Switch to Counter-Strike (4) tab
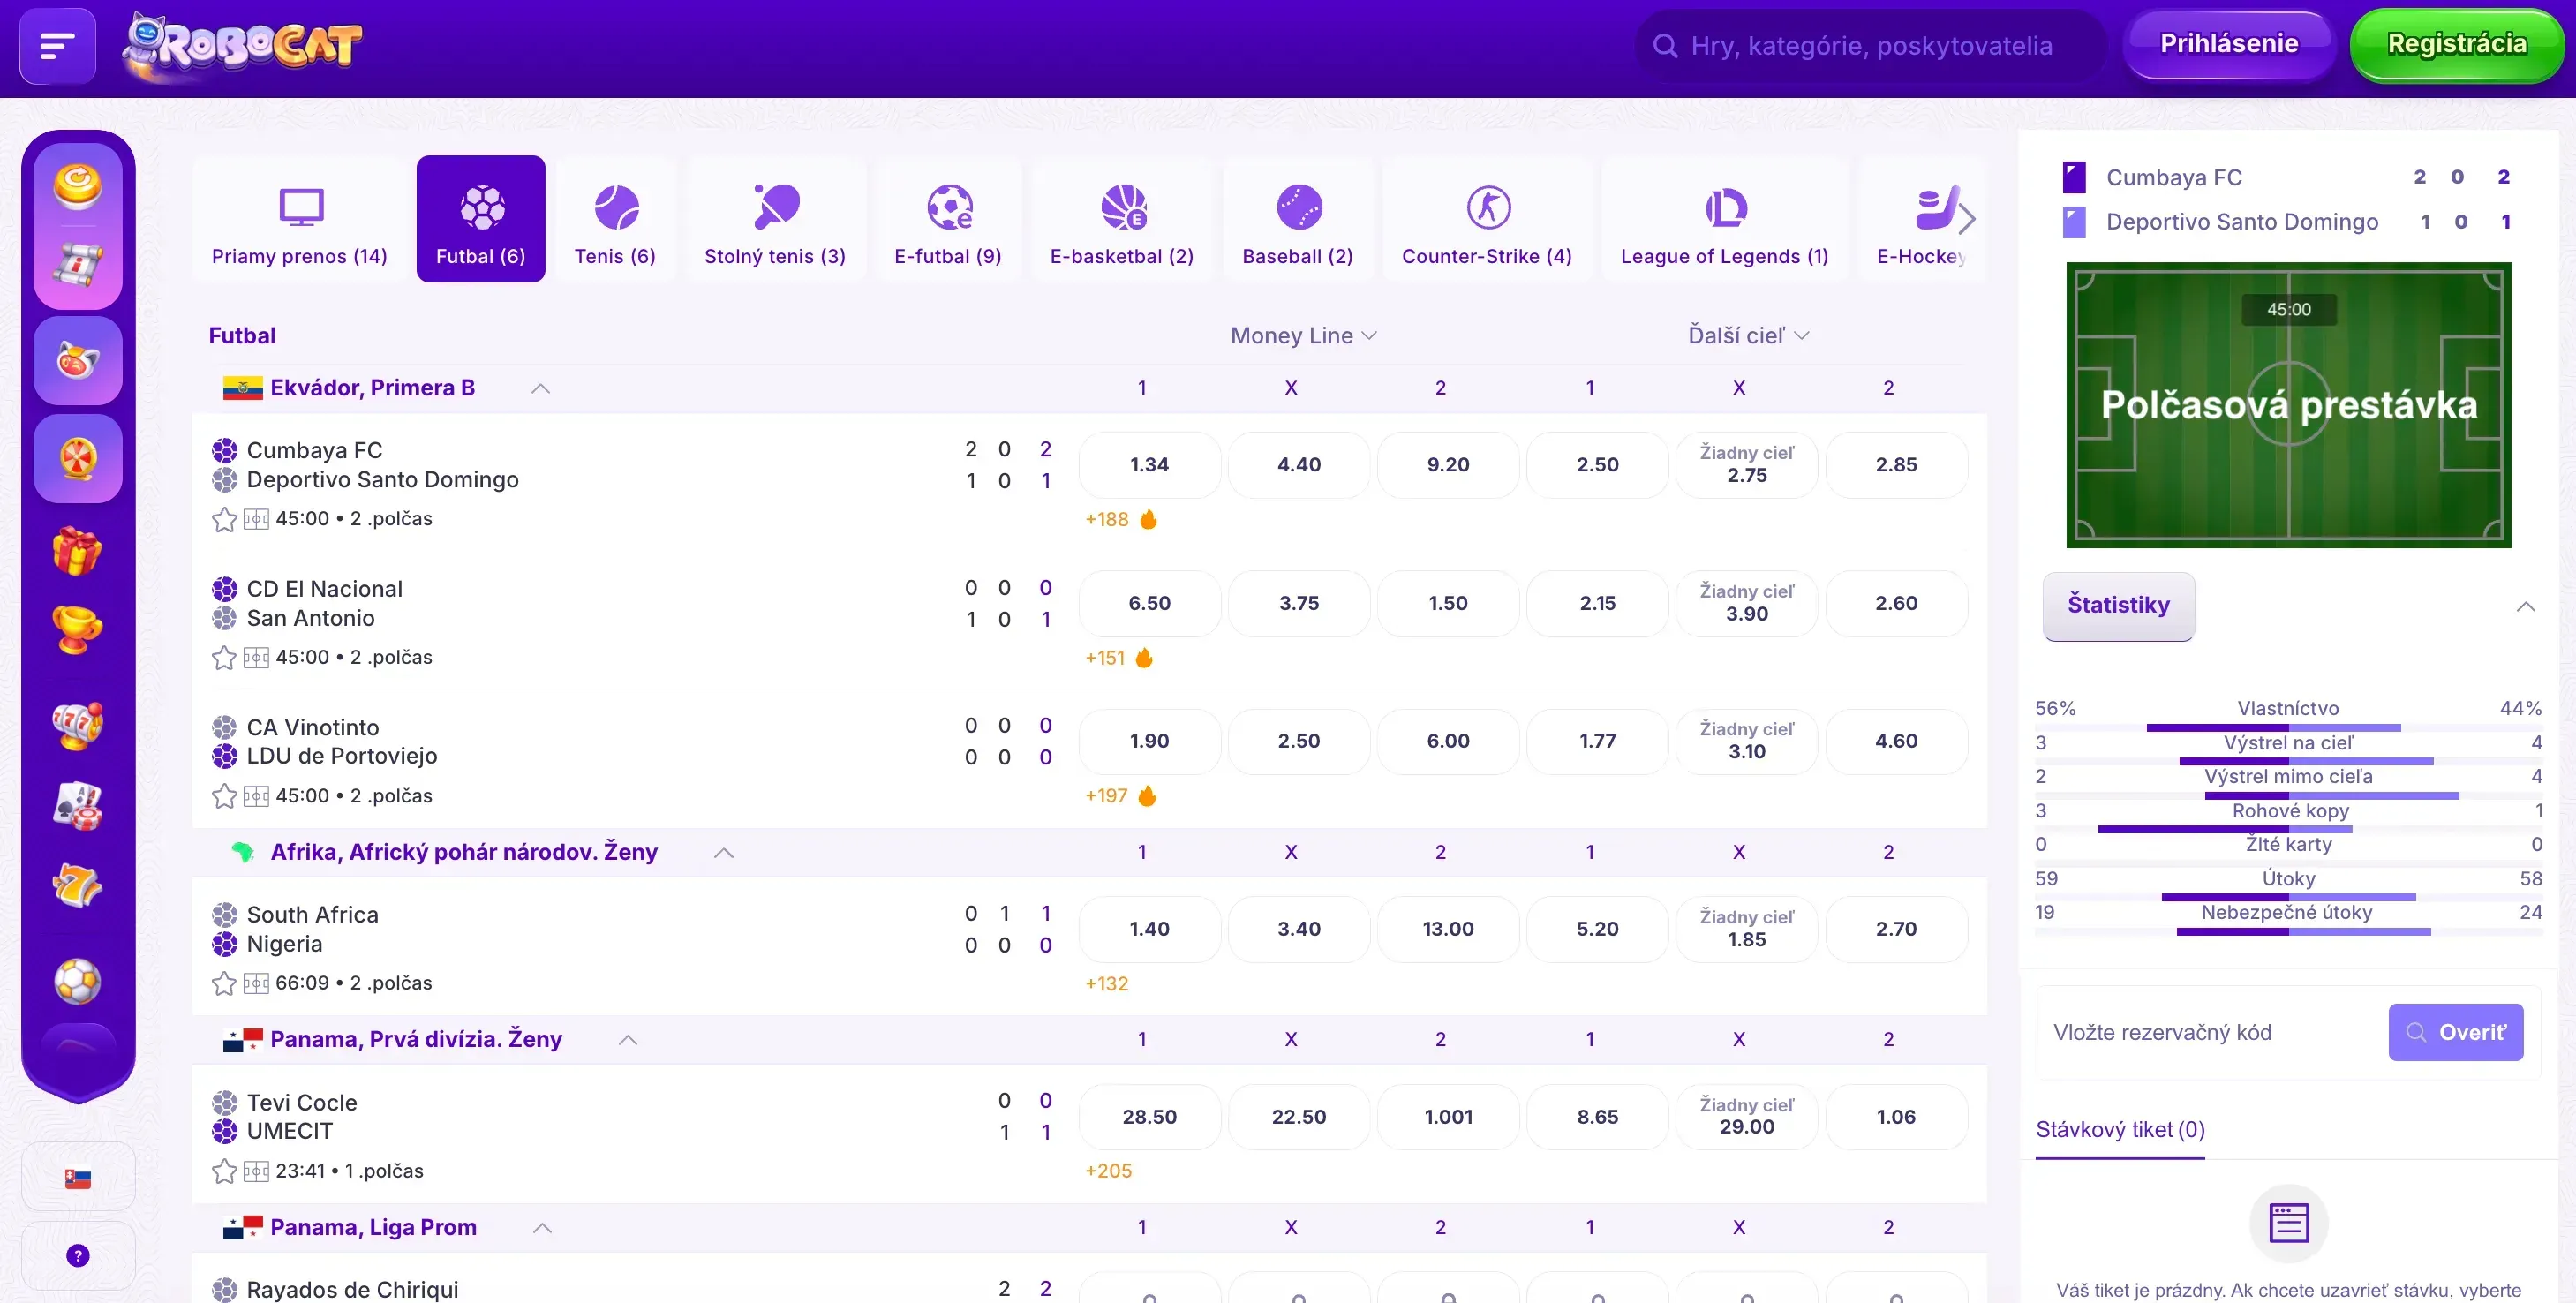2576x1303 pixels. click(1487, 219)
